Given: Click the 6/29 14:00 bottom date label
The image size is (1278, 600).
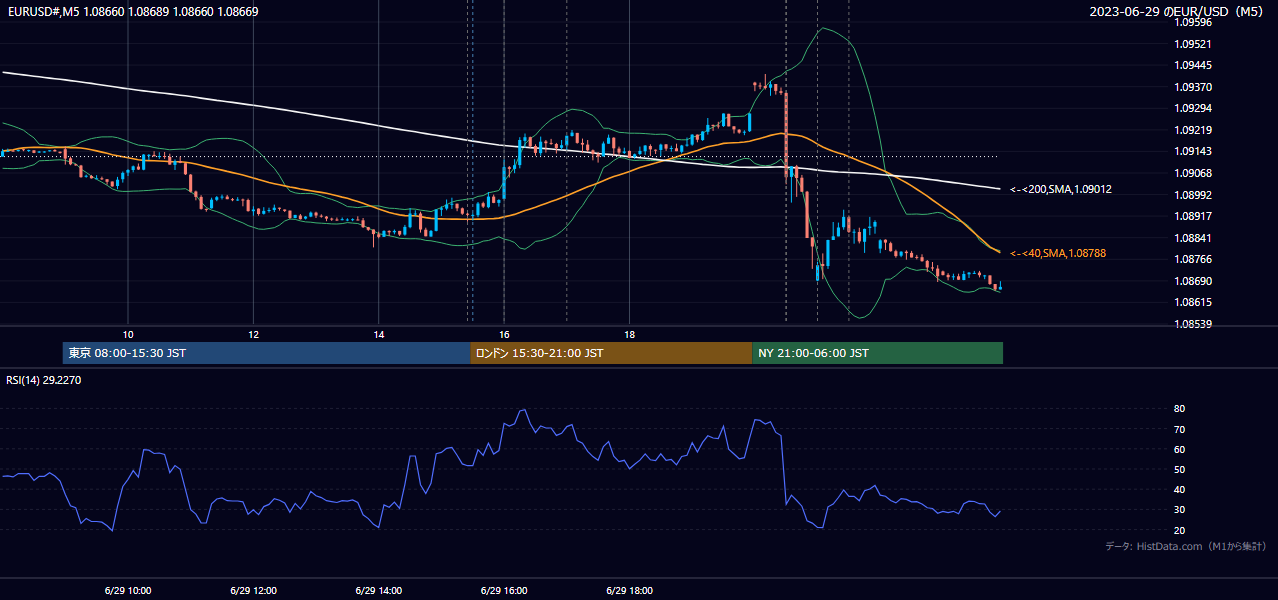Looking at the screenshot, I should (378, 591).
